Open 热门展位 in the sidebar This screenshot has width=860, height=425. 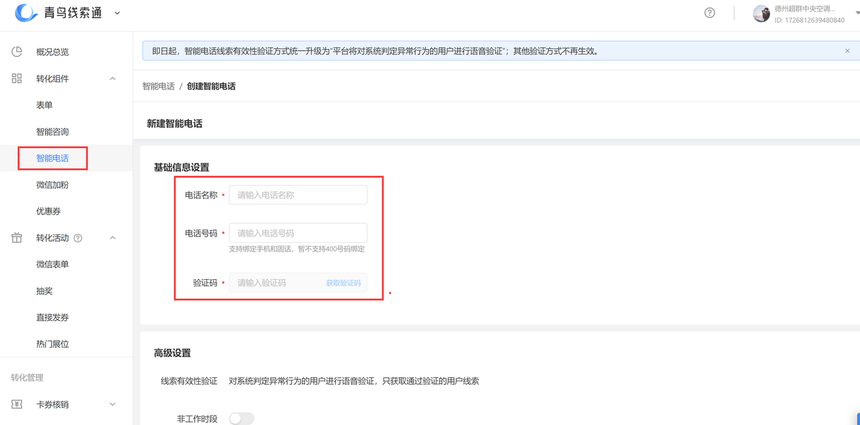53,344
